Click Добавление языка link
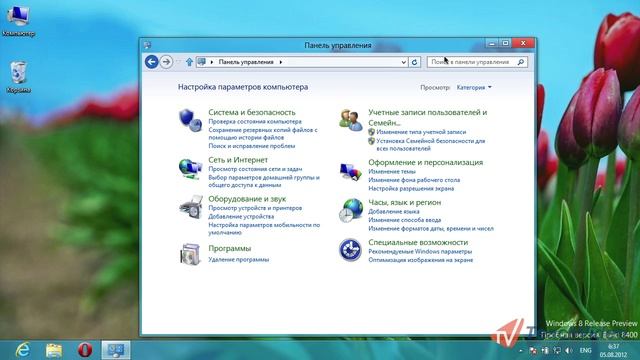The height and width of the screenshot is (360, 640). click(393, 211)
